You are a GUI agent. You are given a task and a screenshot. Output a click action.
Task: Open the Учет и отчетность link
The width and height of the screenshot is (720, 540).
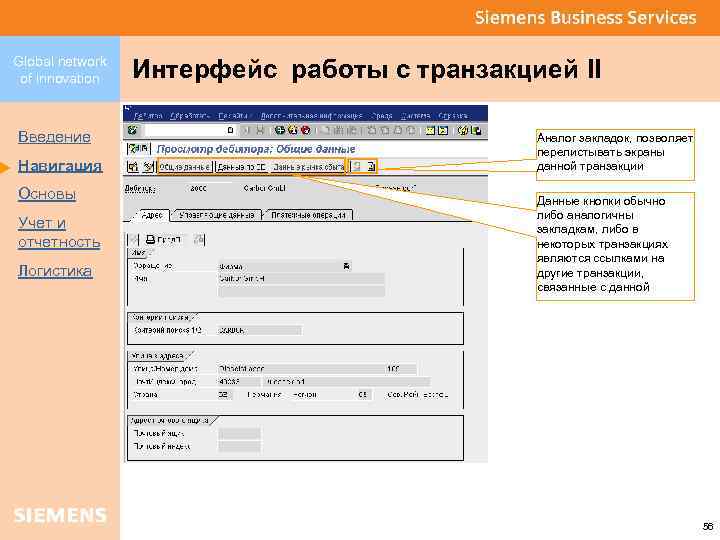click(x=59, y=233)
